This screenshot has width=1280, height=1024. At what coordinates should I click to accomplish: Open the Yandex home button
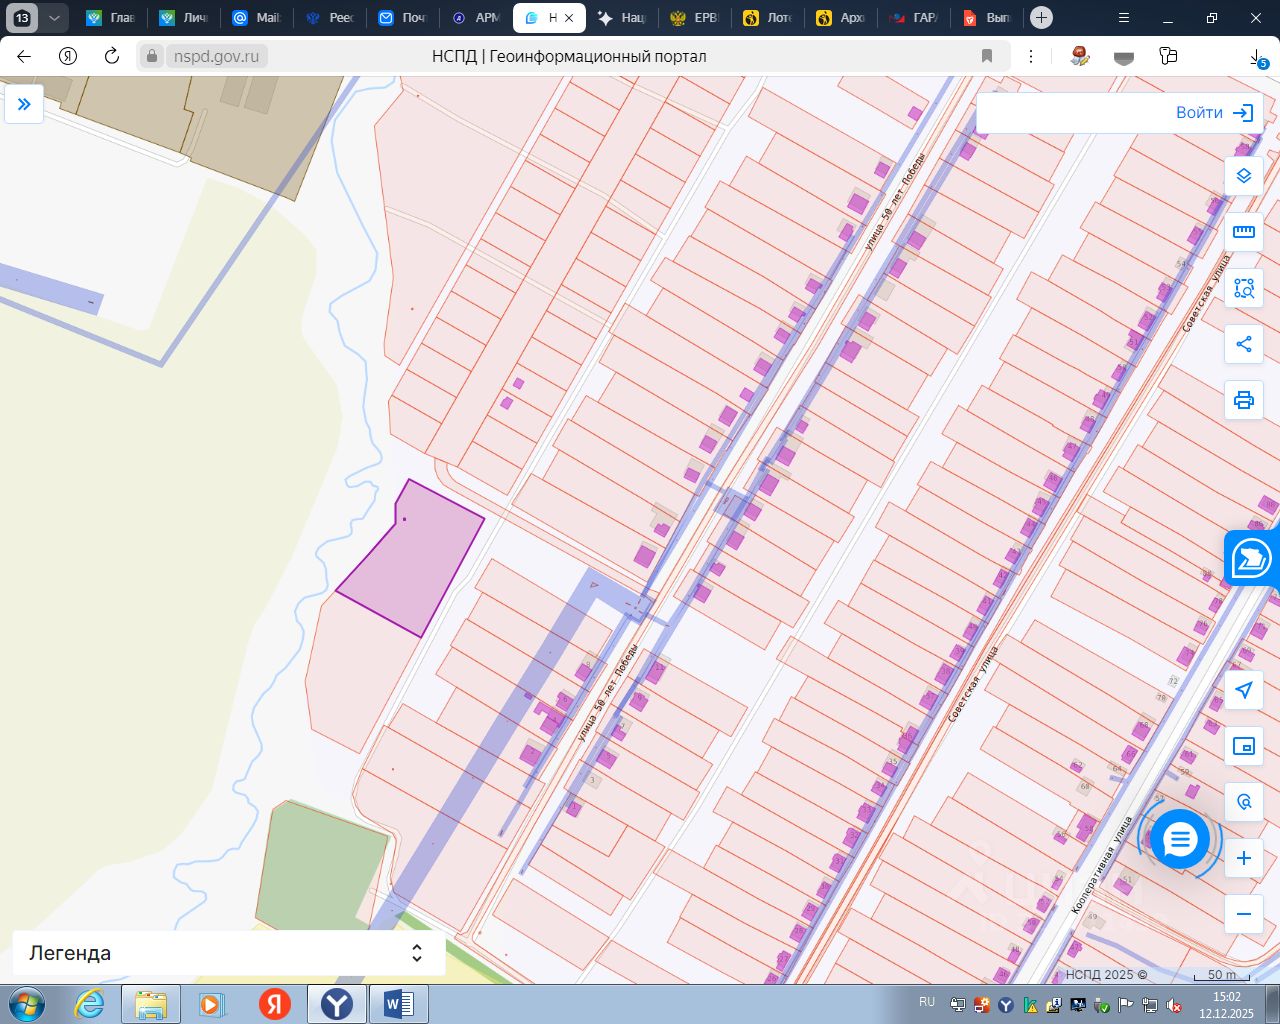click(x=68, y=56)
